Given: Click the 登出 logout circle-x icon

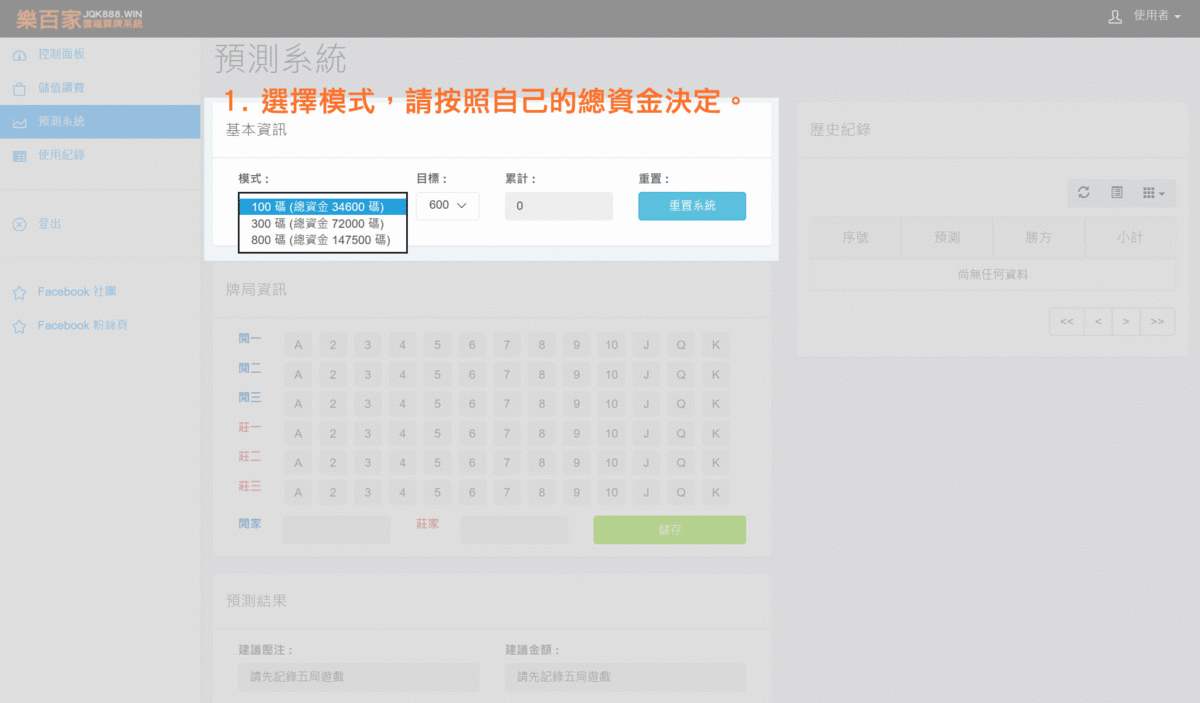Looking at the screenshot, I should coord(19,224).
